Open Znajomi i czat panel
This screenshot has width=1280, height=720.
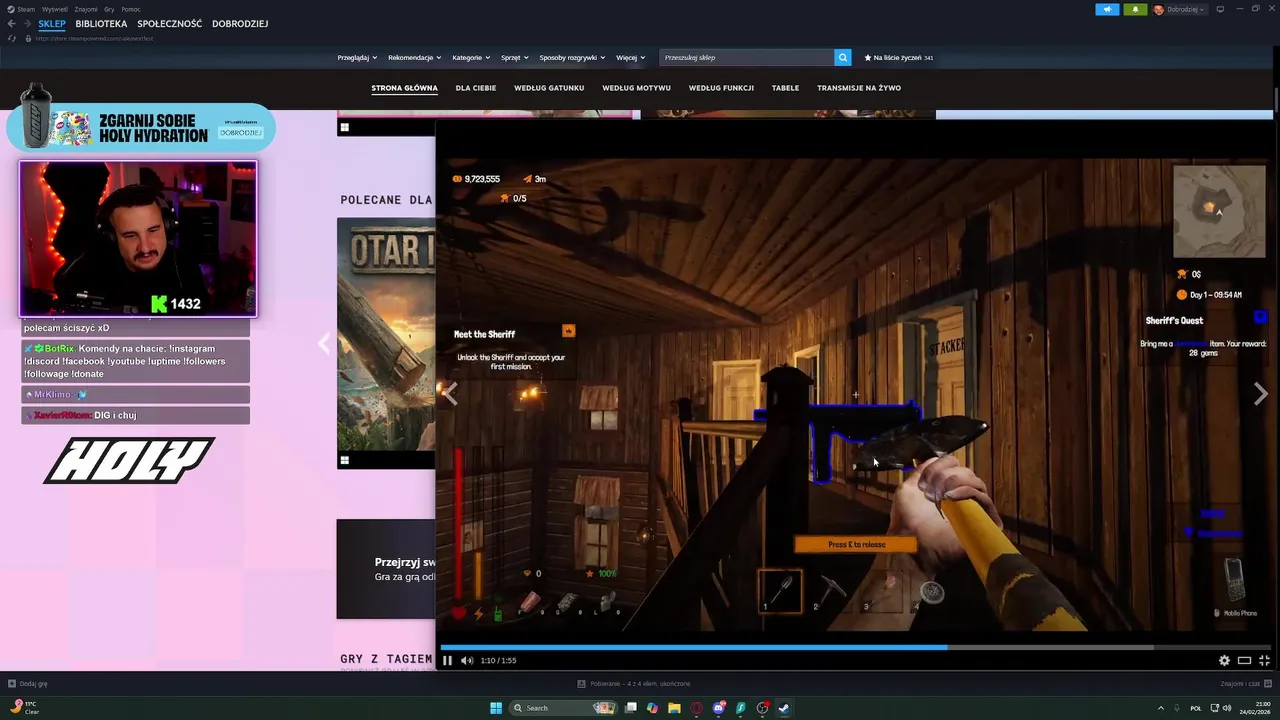click(1246, 684)
